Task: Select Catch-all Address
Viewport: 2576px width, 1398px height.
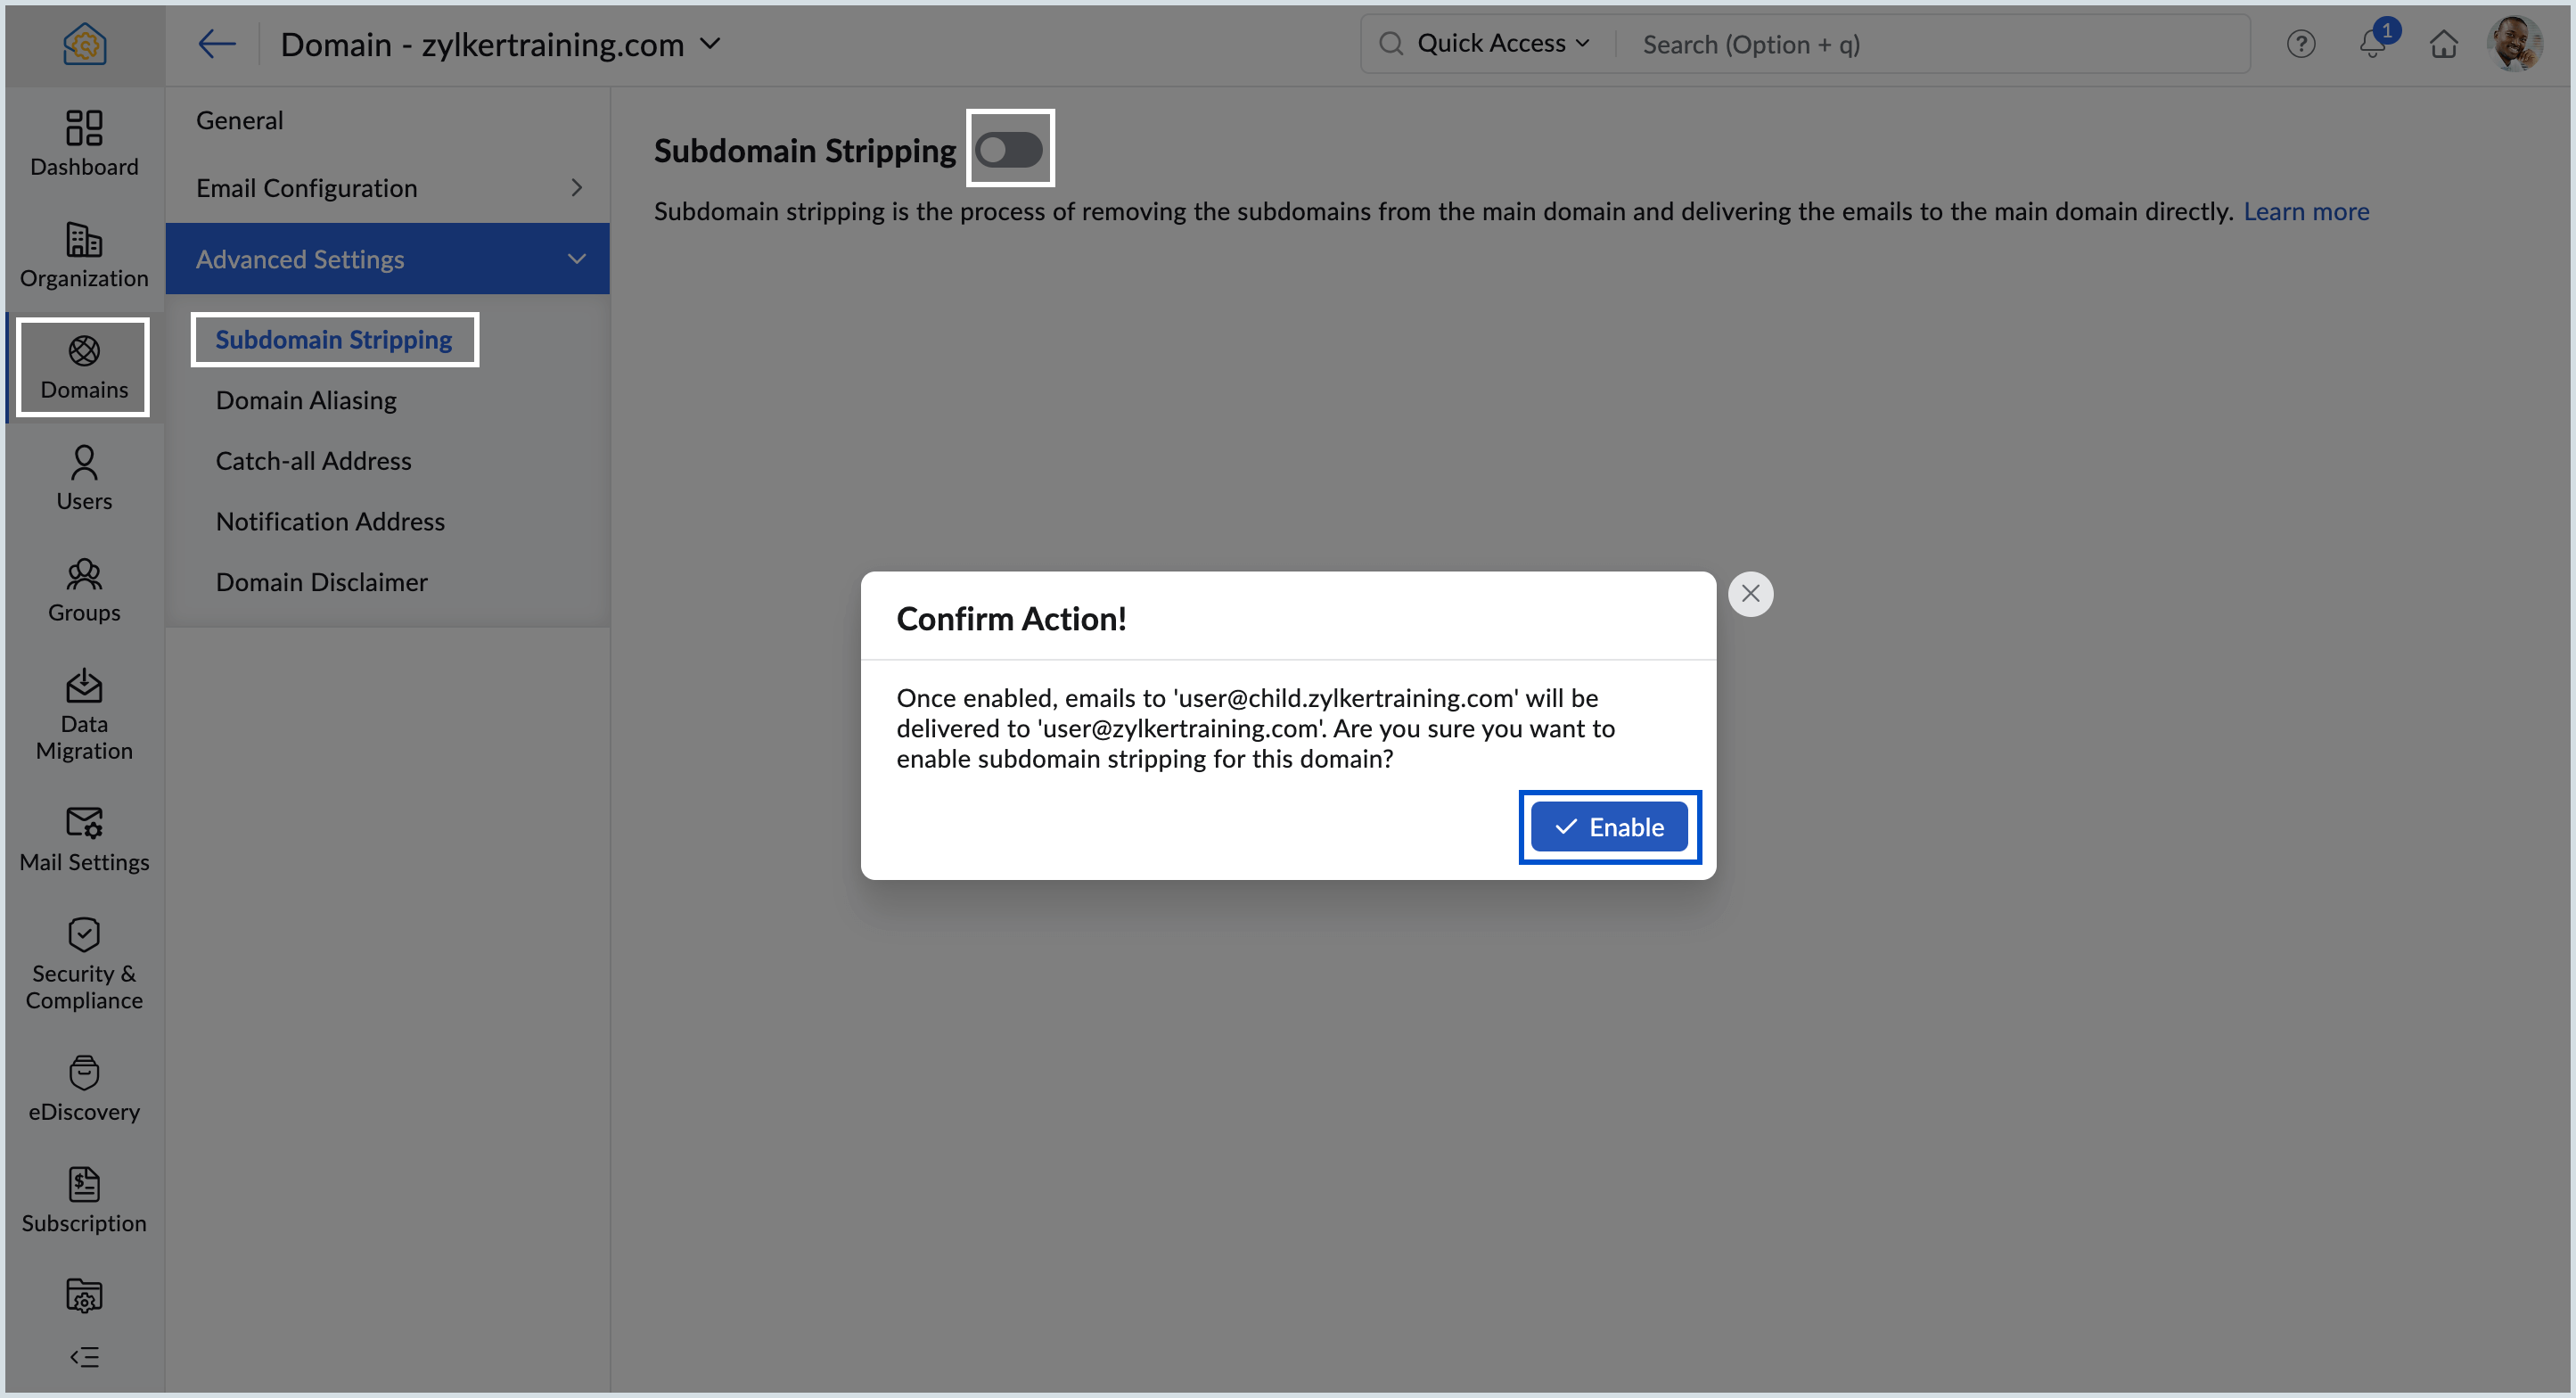Action: point(313,460)
